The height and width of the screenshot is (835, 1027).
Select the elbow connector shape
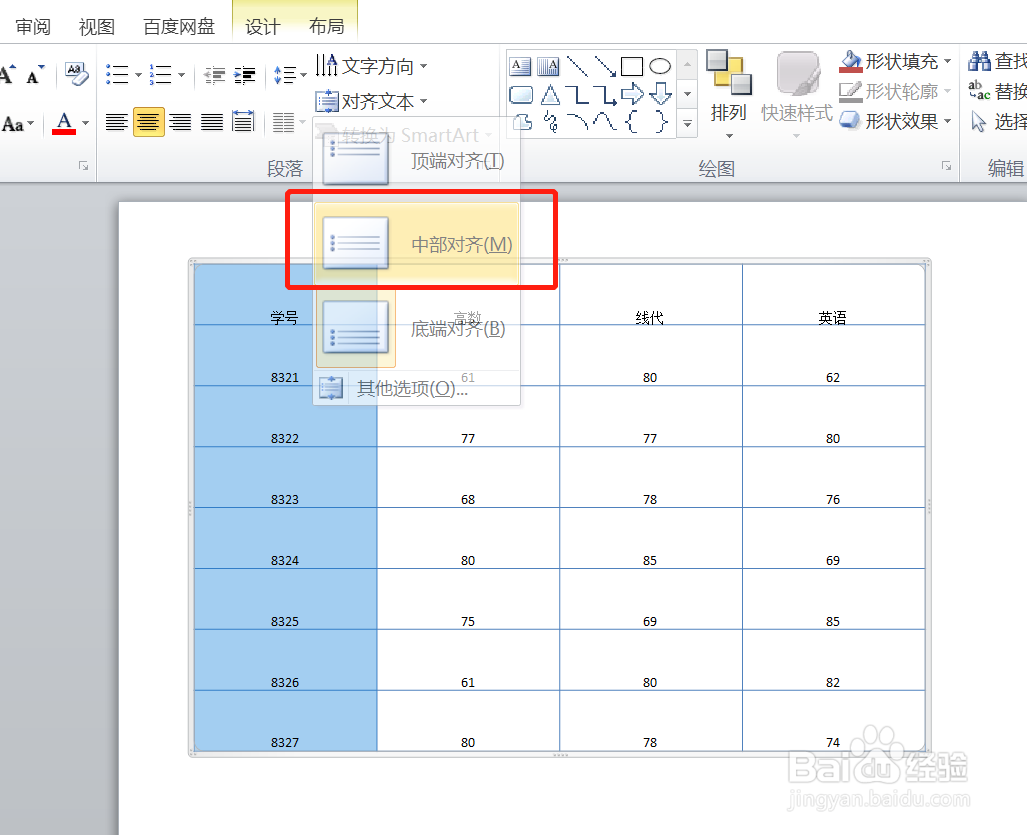point(577,95)
